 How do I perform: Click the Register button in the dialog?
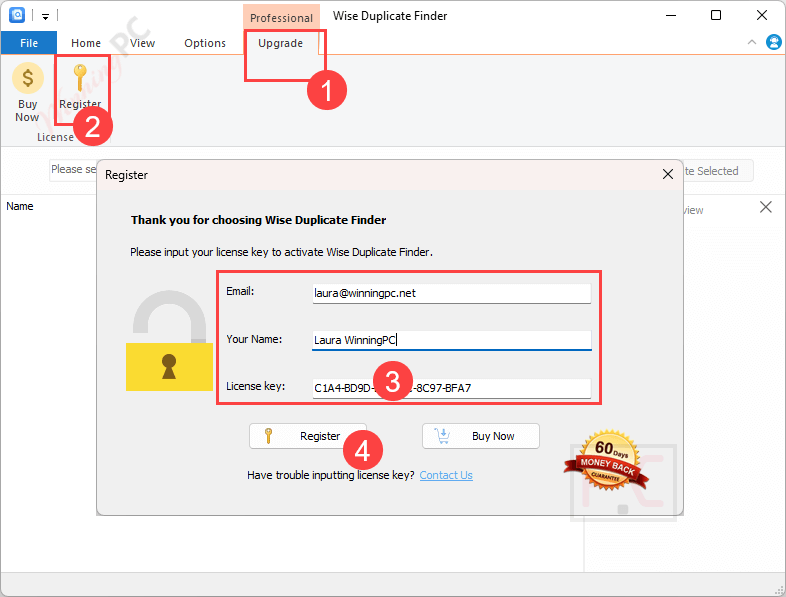[307, 436]
